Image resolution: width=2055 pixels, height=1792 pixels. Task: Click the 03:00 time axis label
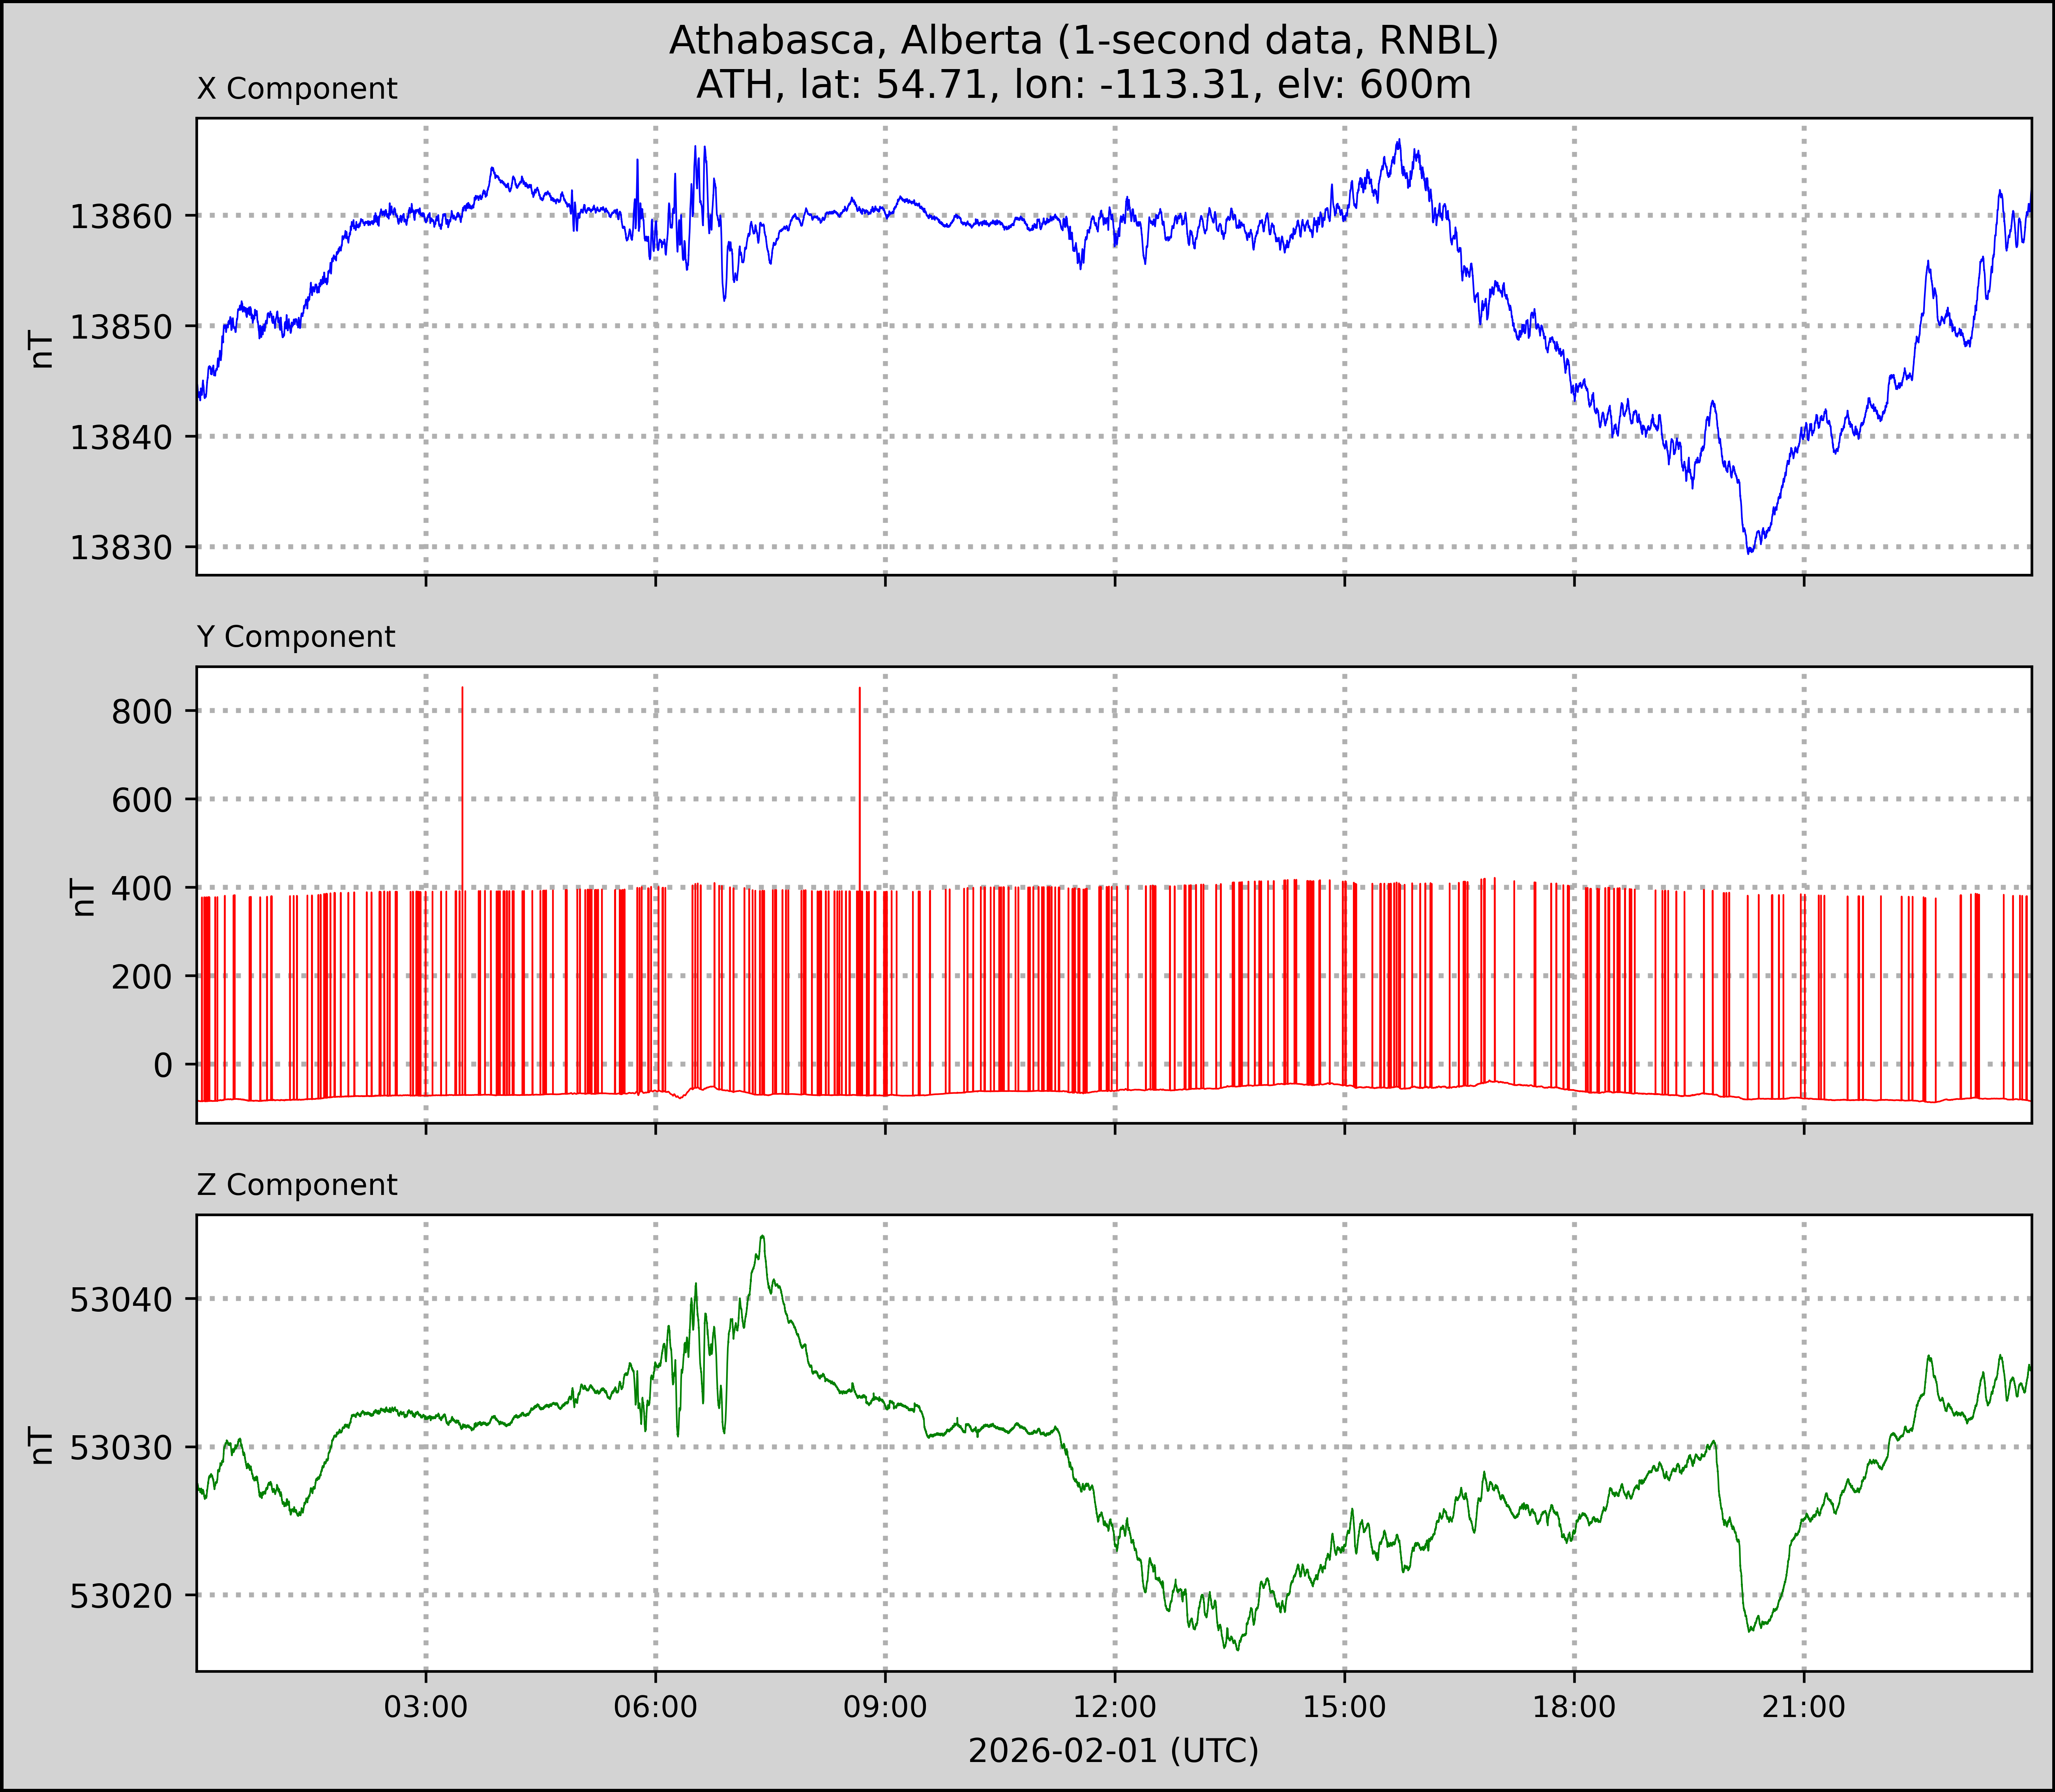tap(426, 1707)
